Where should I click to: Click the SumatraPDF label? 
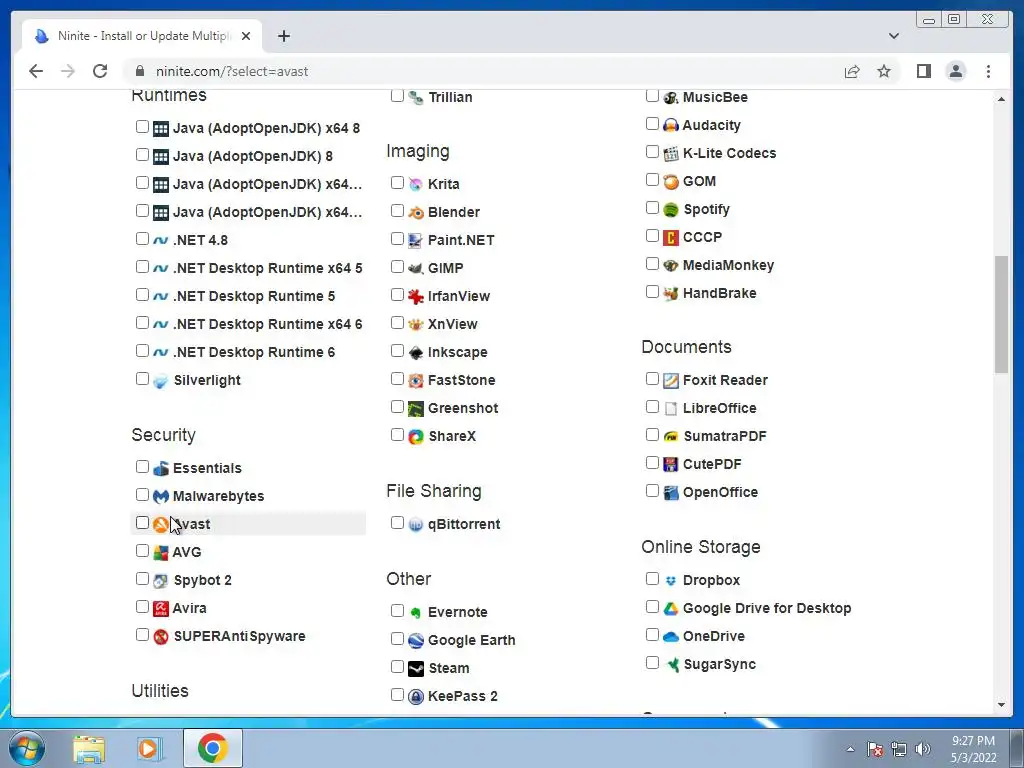point(725,436)
